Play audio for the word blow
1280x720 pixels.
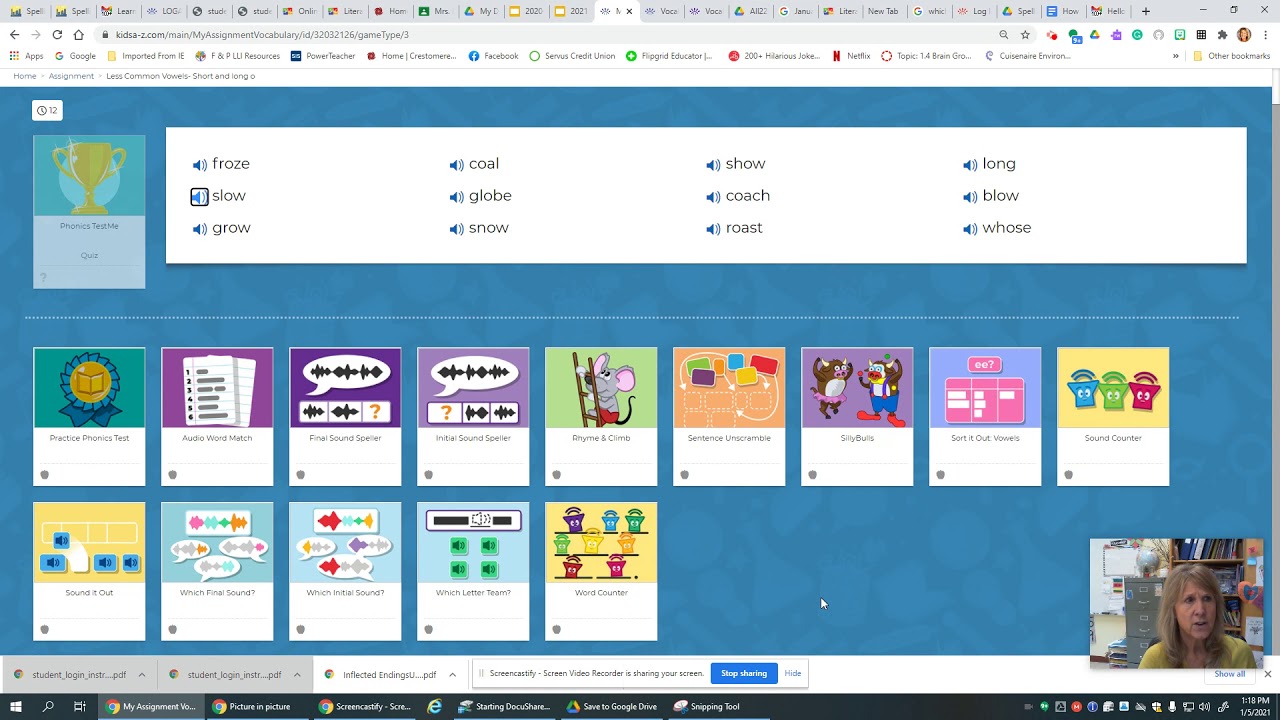tap(970, 197)
